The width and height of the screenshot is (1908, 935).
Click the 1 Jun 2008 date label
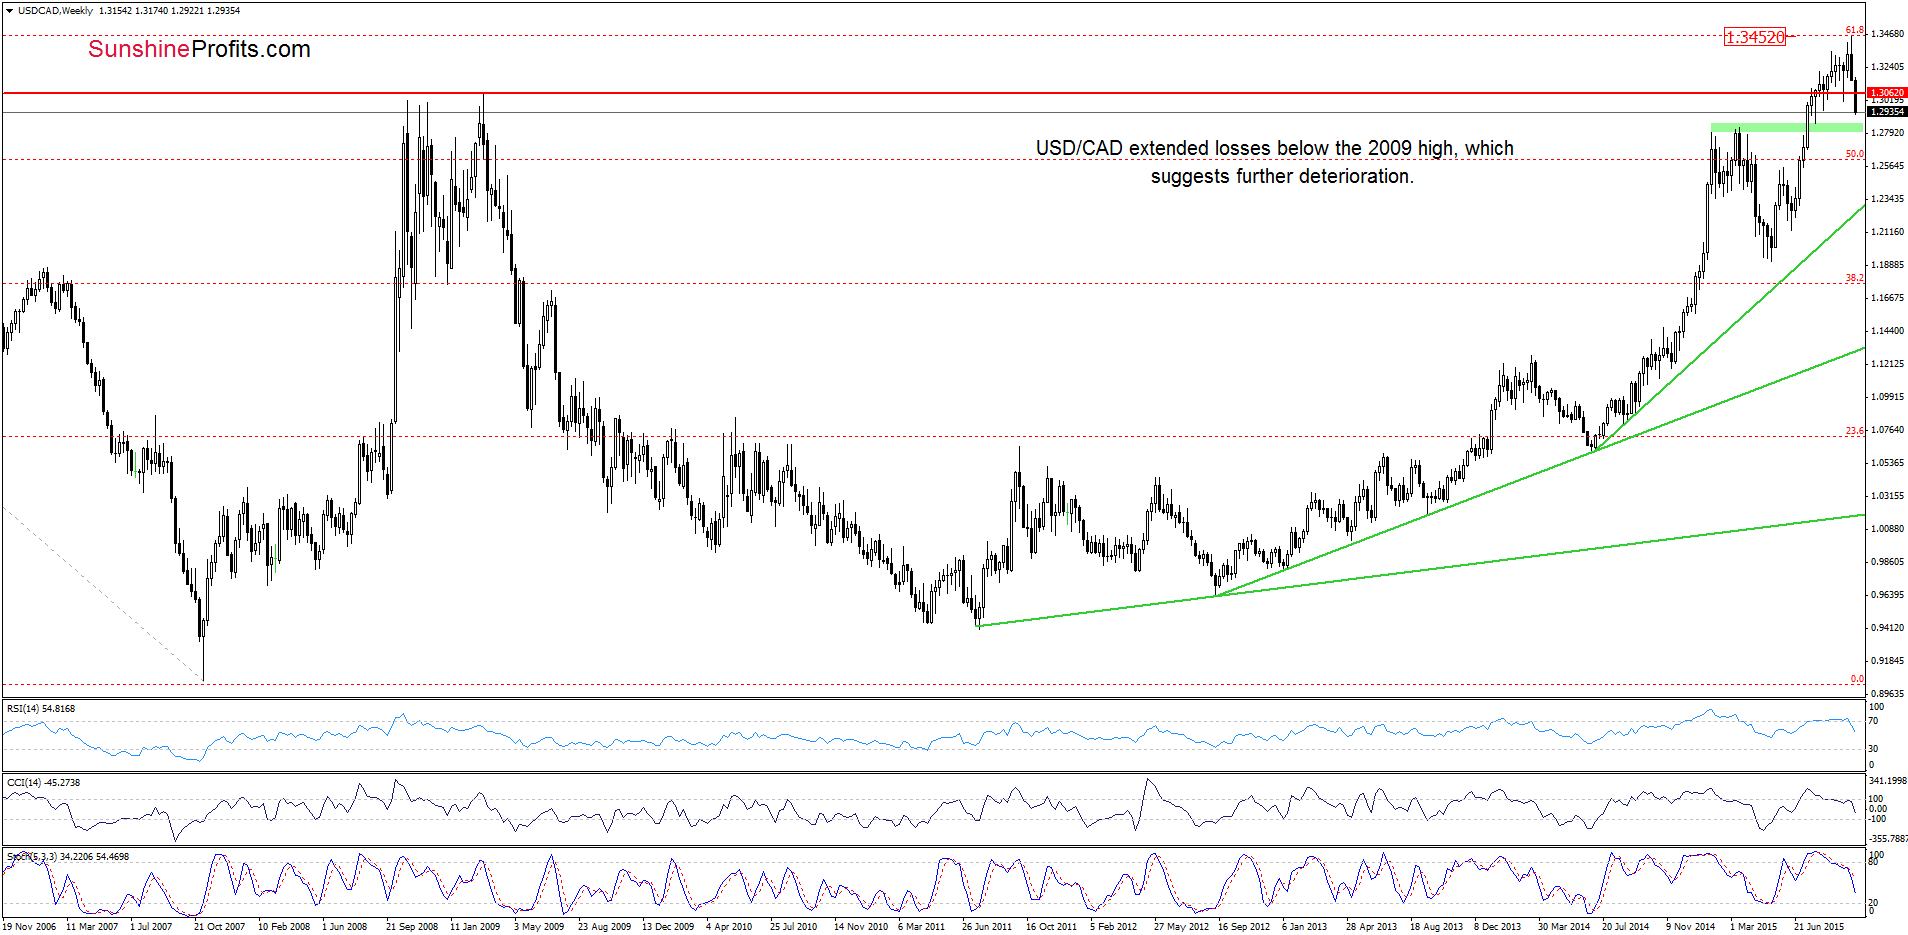[345, 927]
